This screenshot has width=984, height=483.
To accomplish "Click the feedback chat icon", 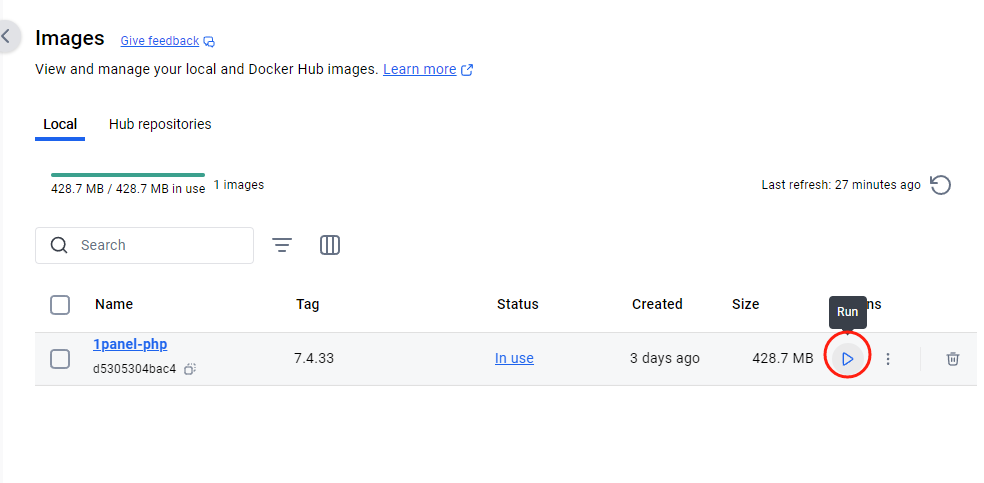I will pos(209,41).
